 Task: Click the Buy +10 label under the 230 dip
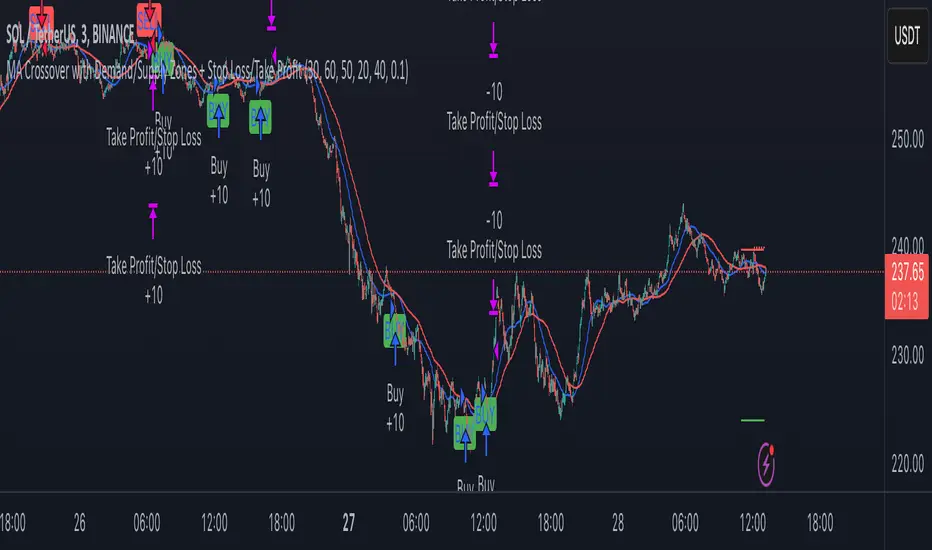(395, 408)
